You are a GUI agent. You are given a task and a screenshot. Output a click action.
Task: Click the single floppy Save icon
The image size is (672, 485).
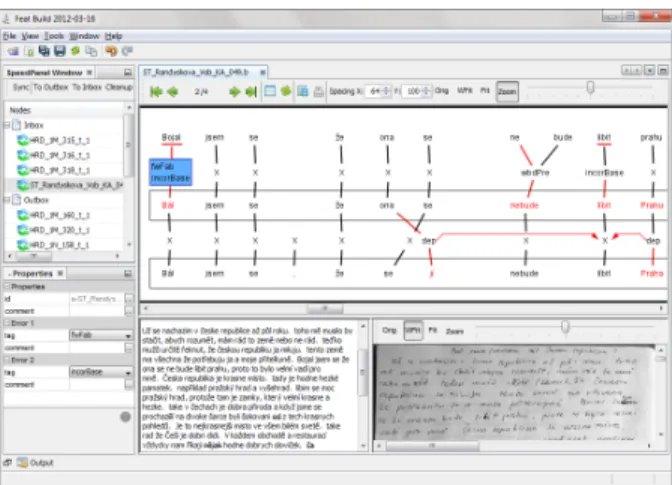pos(60,51)
